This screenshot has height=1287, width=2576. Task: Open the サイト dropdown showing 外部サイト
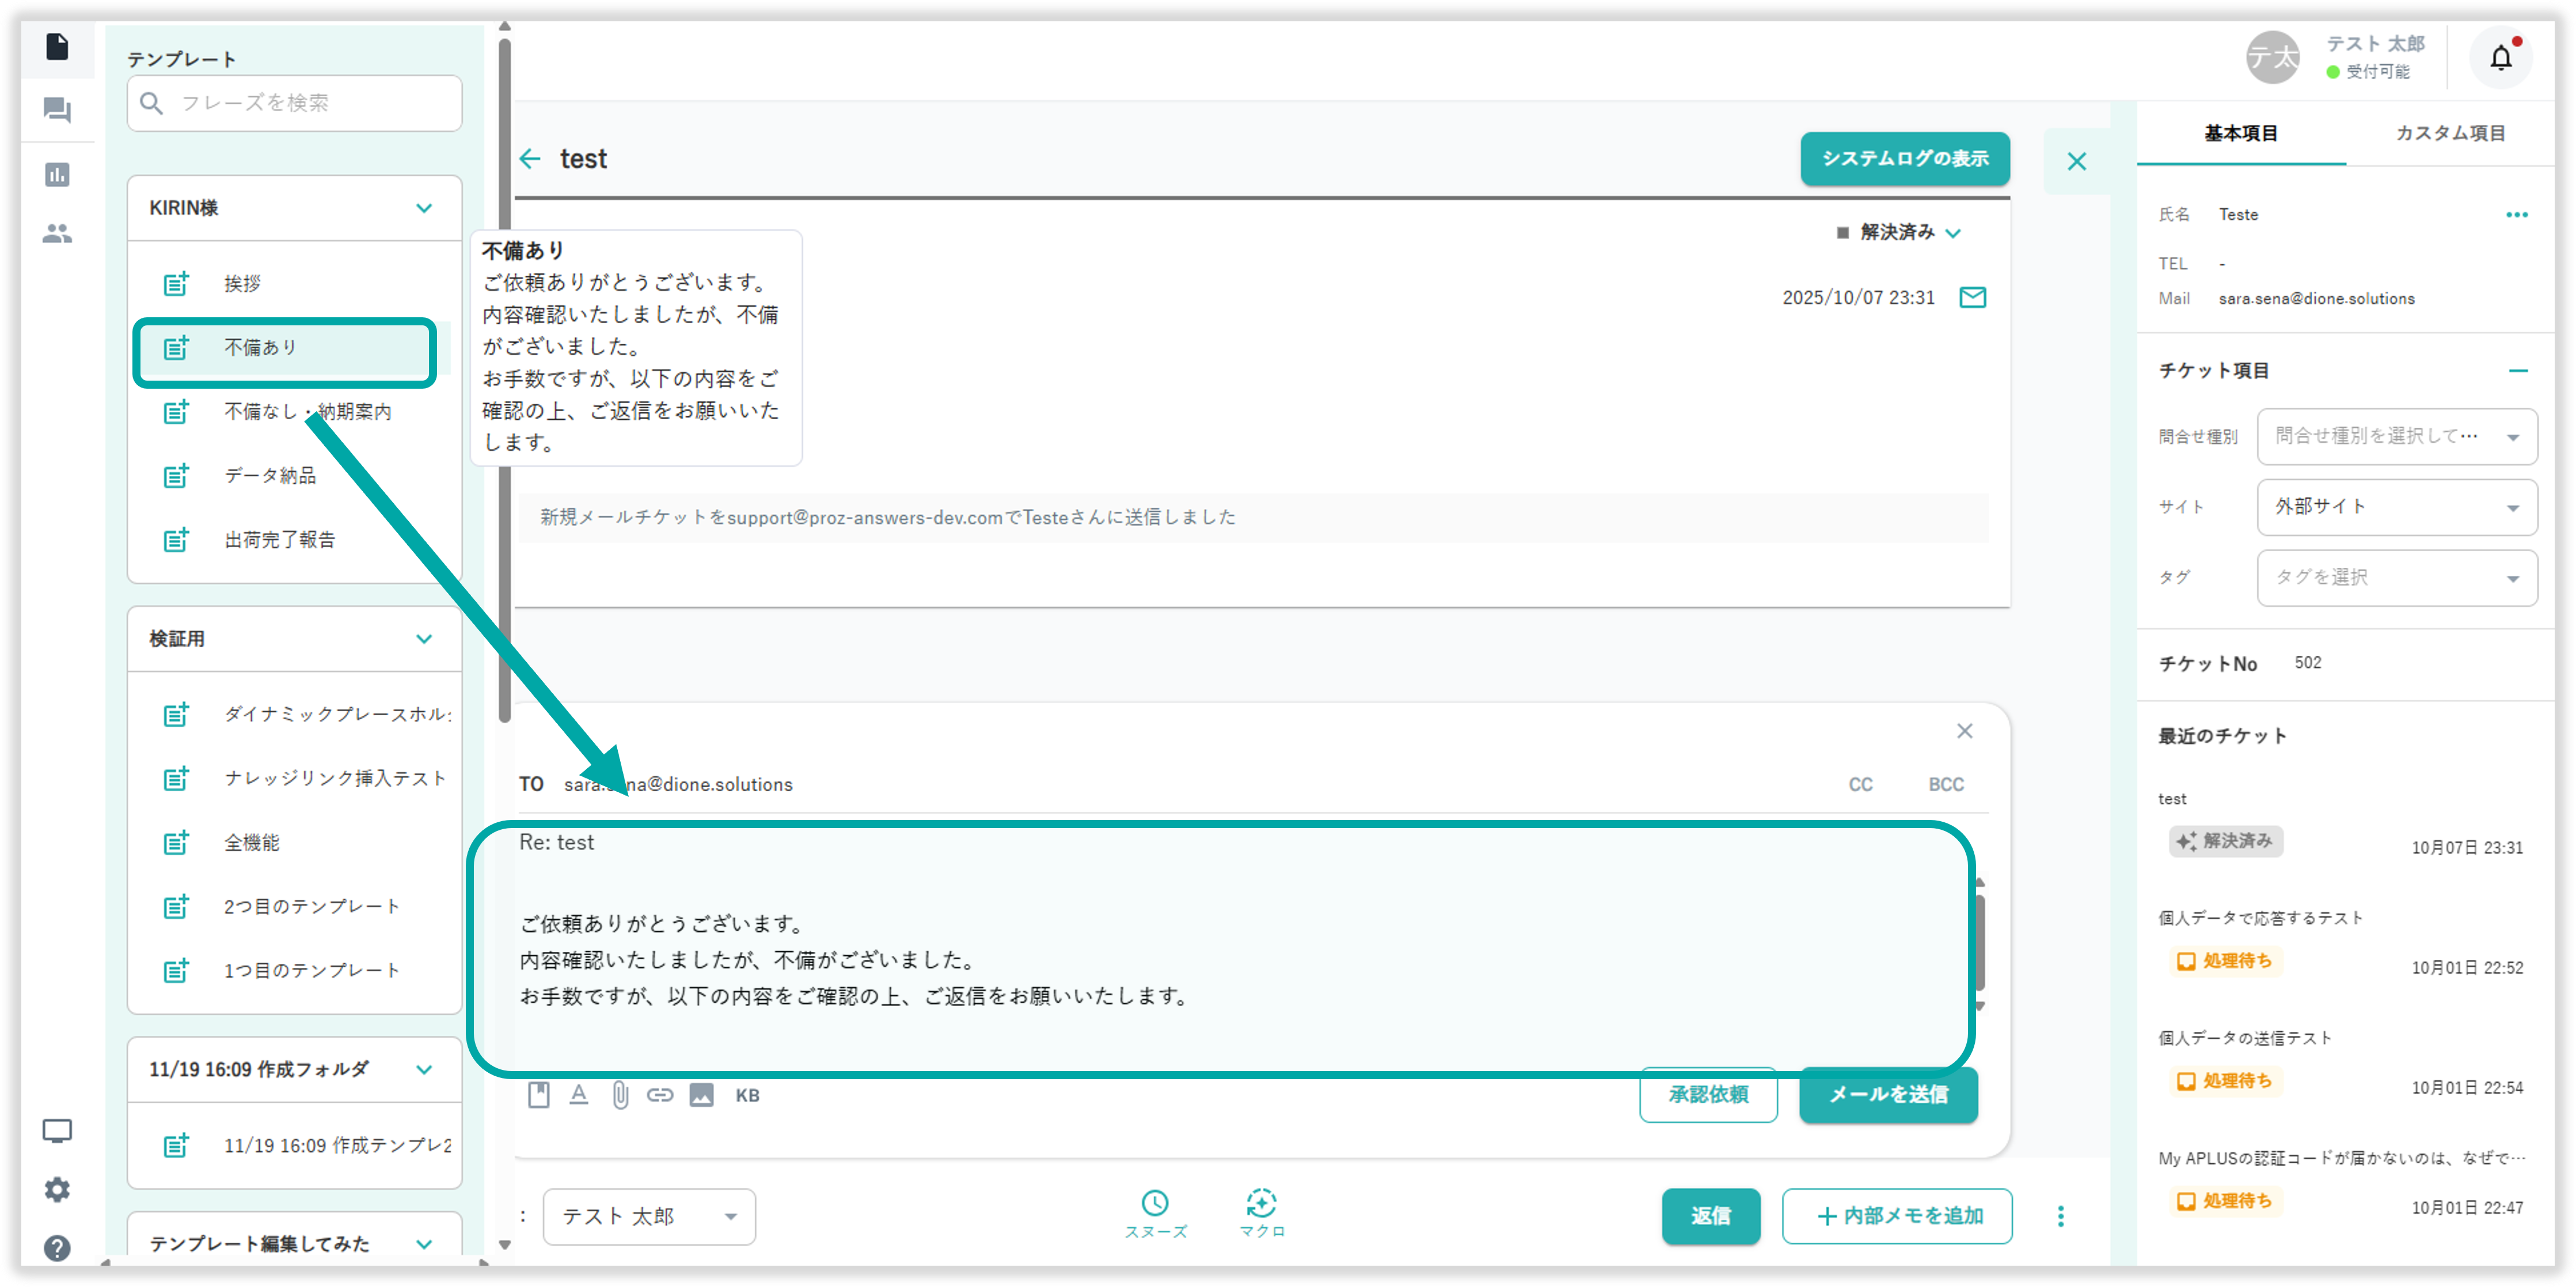click(2396, 507)
